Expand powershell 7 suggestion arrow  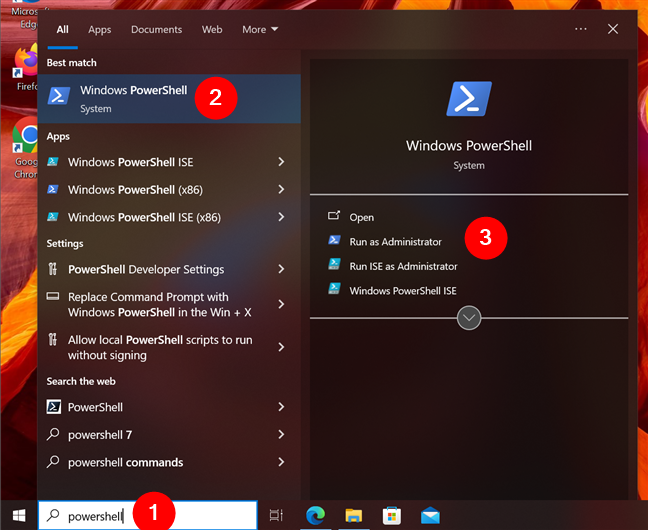[281, 434]
